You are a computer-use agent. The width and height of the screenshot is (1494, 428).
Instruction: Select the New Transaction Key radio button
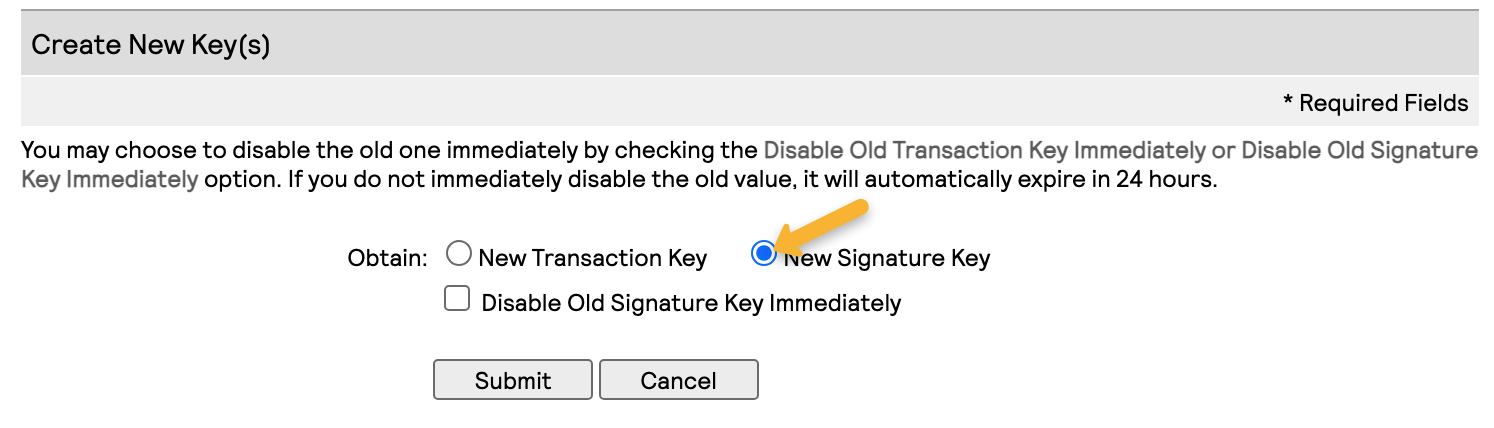459,254
